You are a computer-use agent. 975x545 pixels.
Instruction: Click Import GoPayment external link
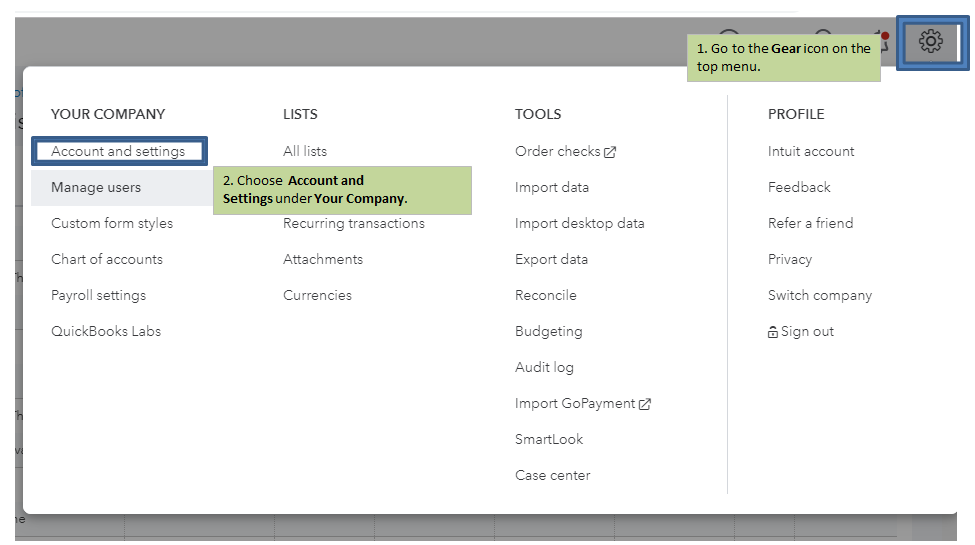point(583,403)
